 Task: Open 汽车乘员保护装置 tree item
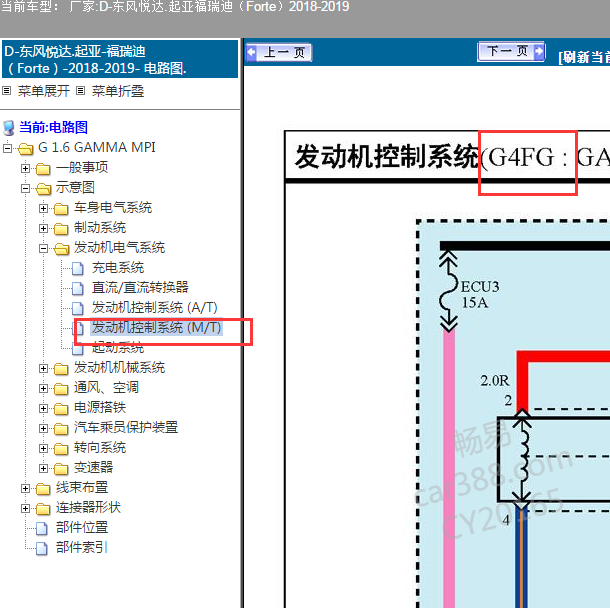(126, 428)
